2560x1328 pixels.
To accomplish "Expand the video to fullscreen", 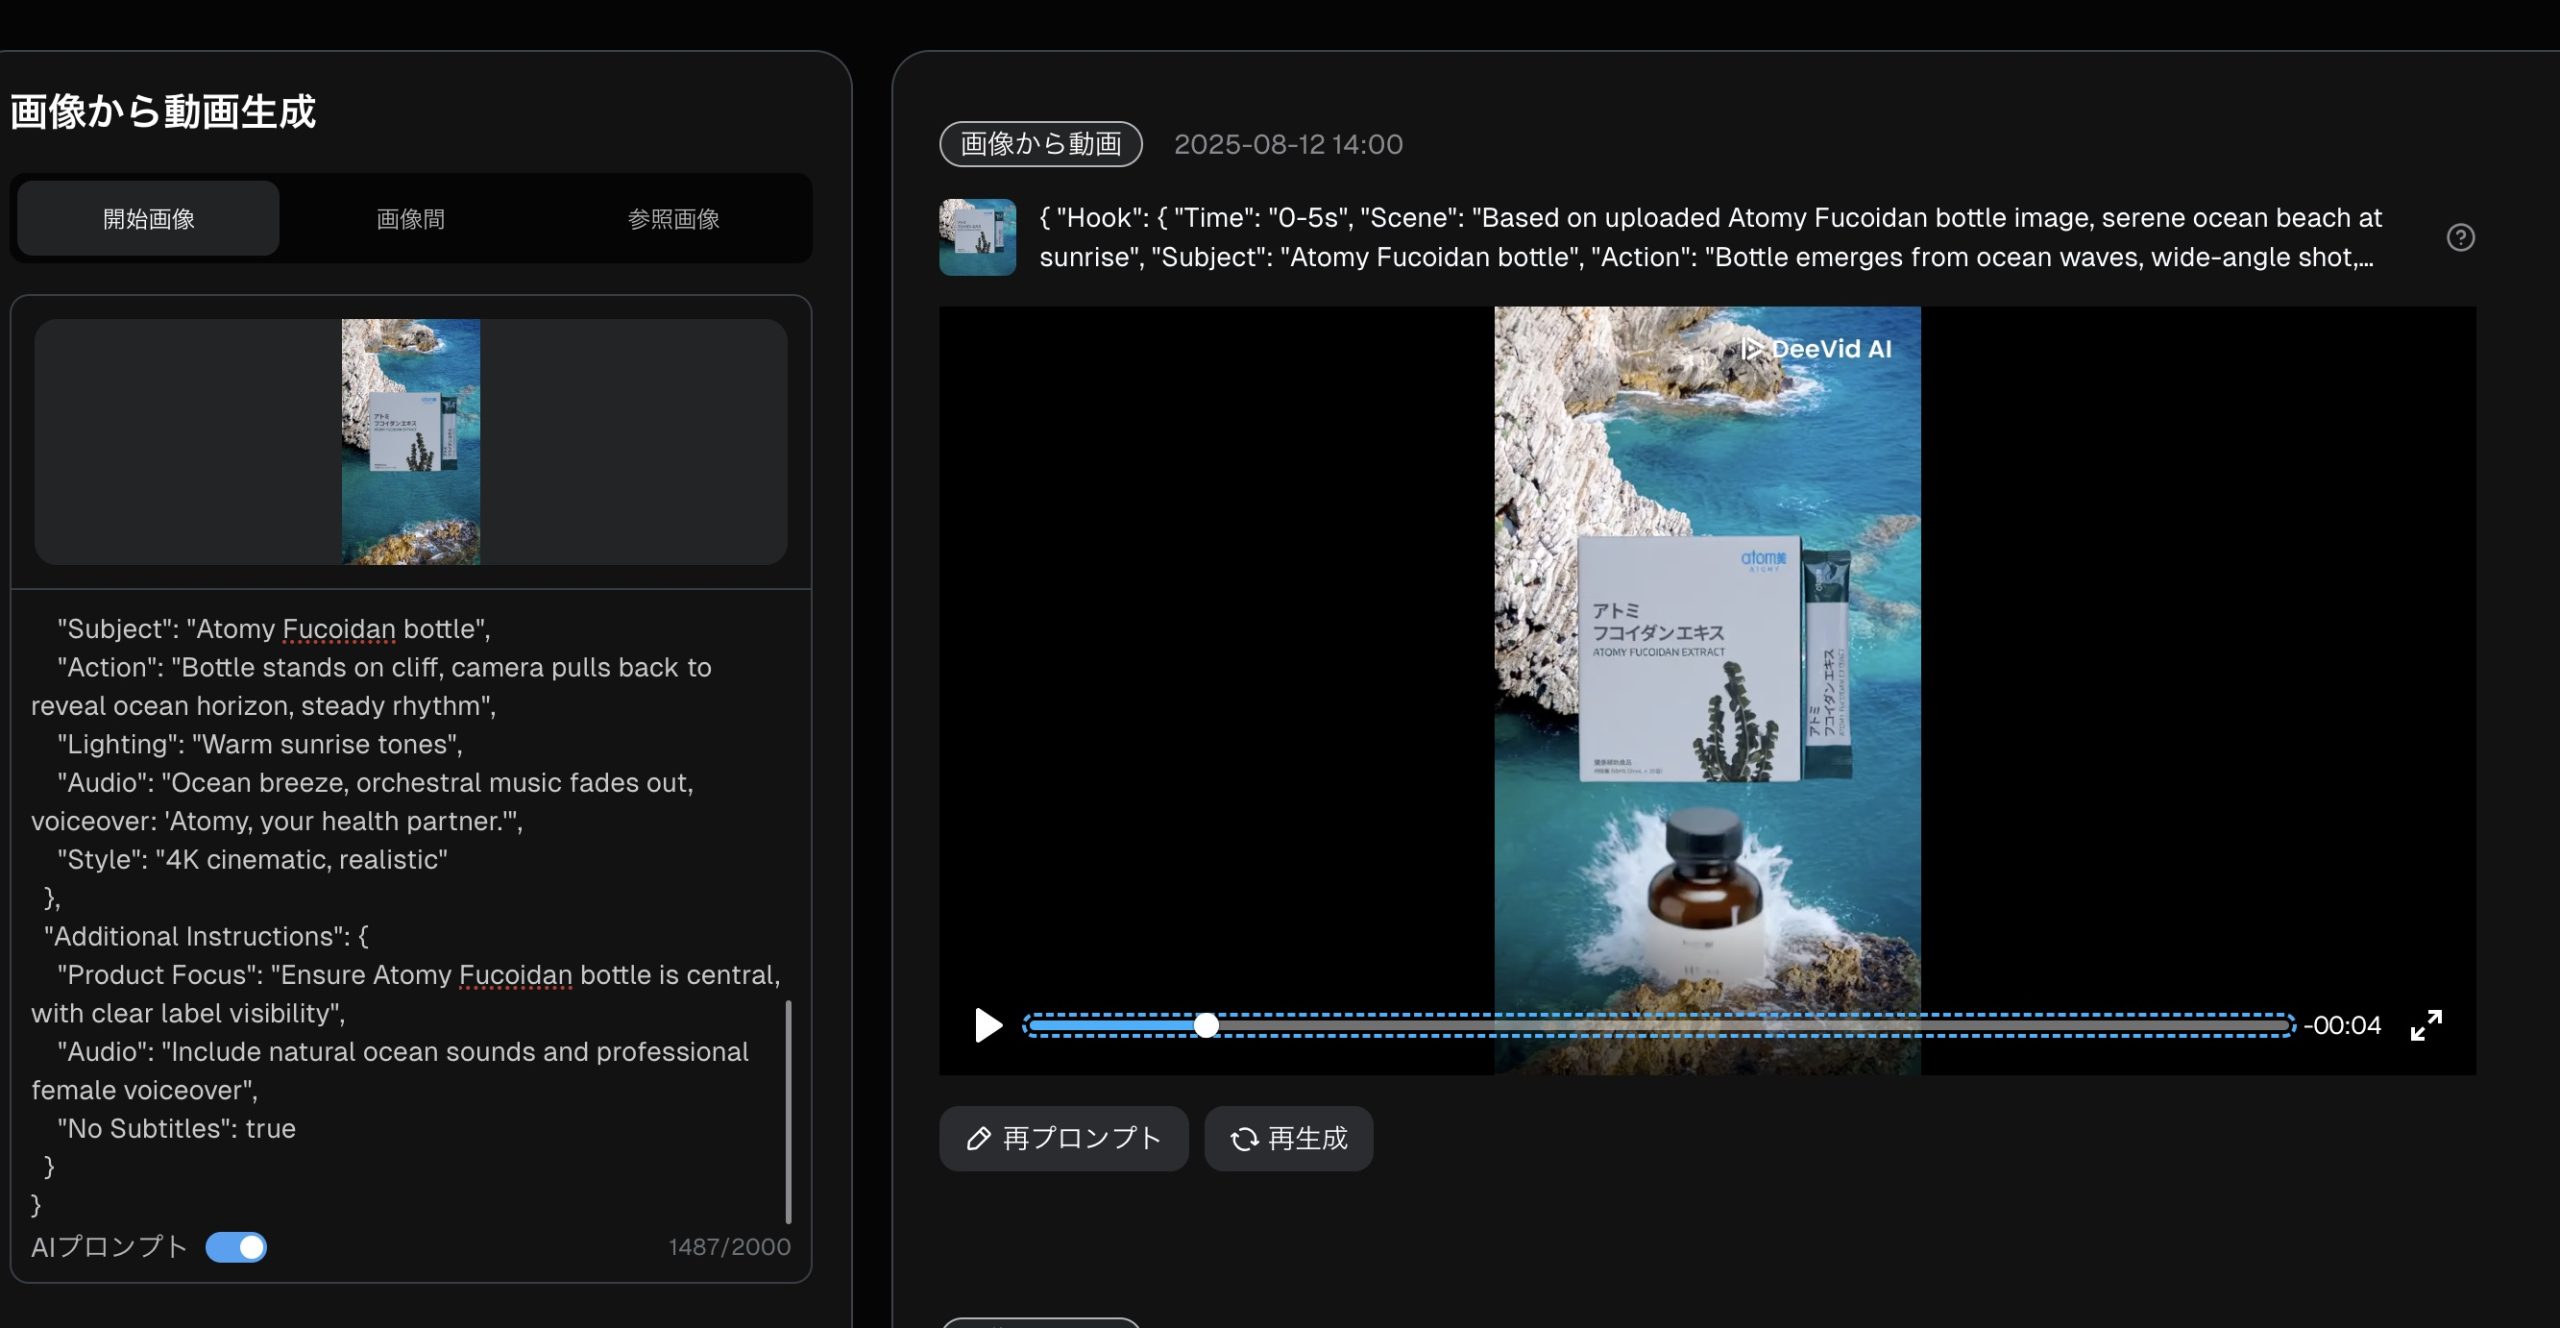I will click(2427, 1025).
